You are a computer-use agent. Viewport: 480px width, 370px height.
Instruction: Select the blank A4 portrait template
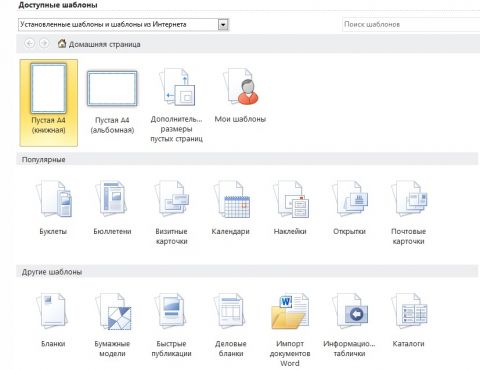[x=49, y=103]
